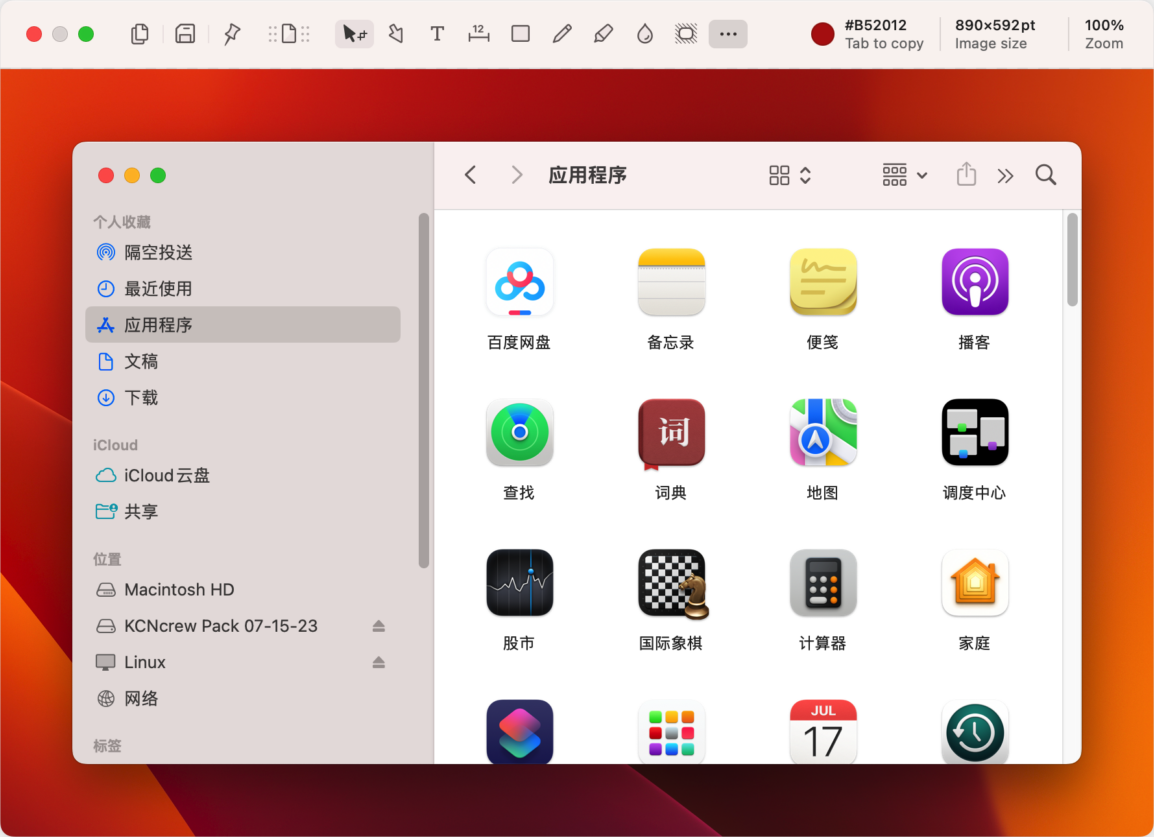Open the group-by options dropdown

pos(905,175)
